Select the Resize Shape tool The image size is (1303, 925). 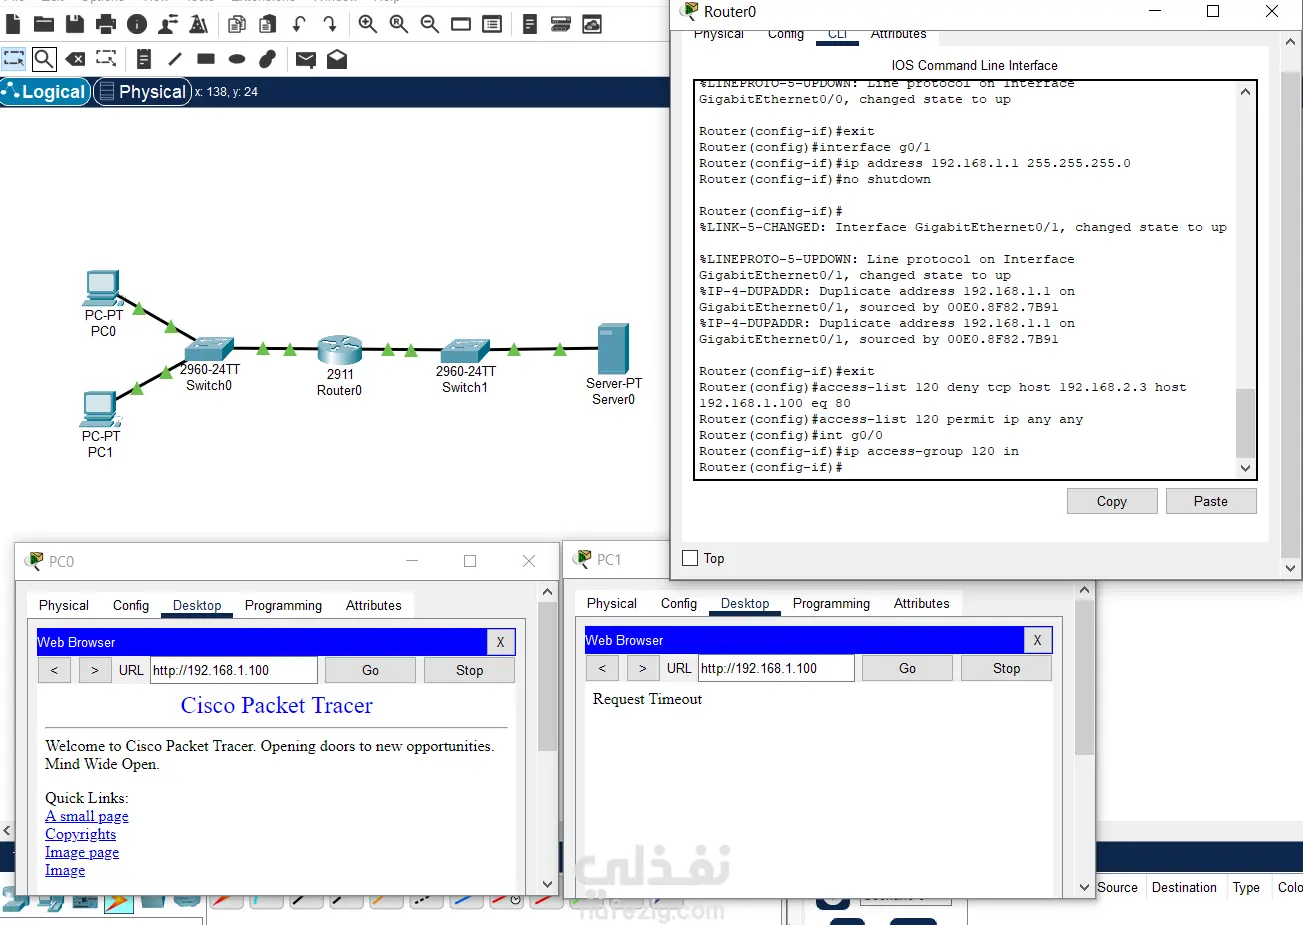(106, 59)
